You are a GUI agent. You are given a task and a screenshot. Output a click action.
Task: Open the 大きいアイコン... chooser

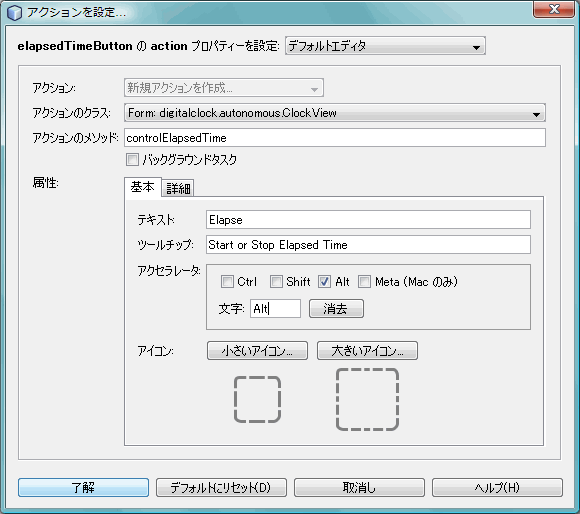coord(367,351)
